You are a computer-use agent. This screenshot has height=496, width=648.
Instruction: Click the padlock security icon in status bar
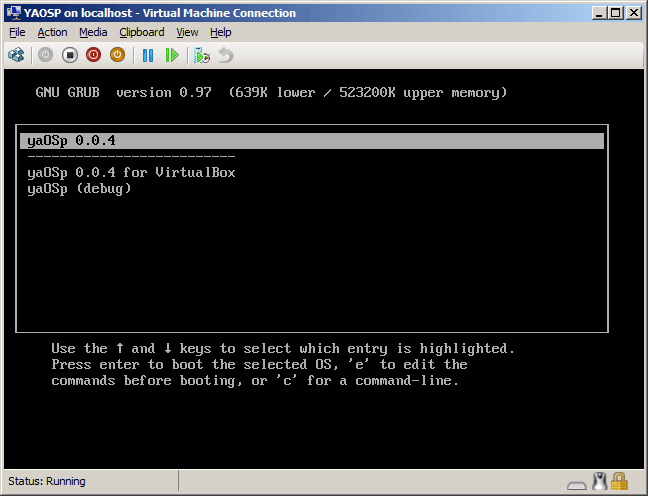(619, 481)
